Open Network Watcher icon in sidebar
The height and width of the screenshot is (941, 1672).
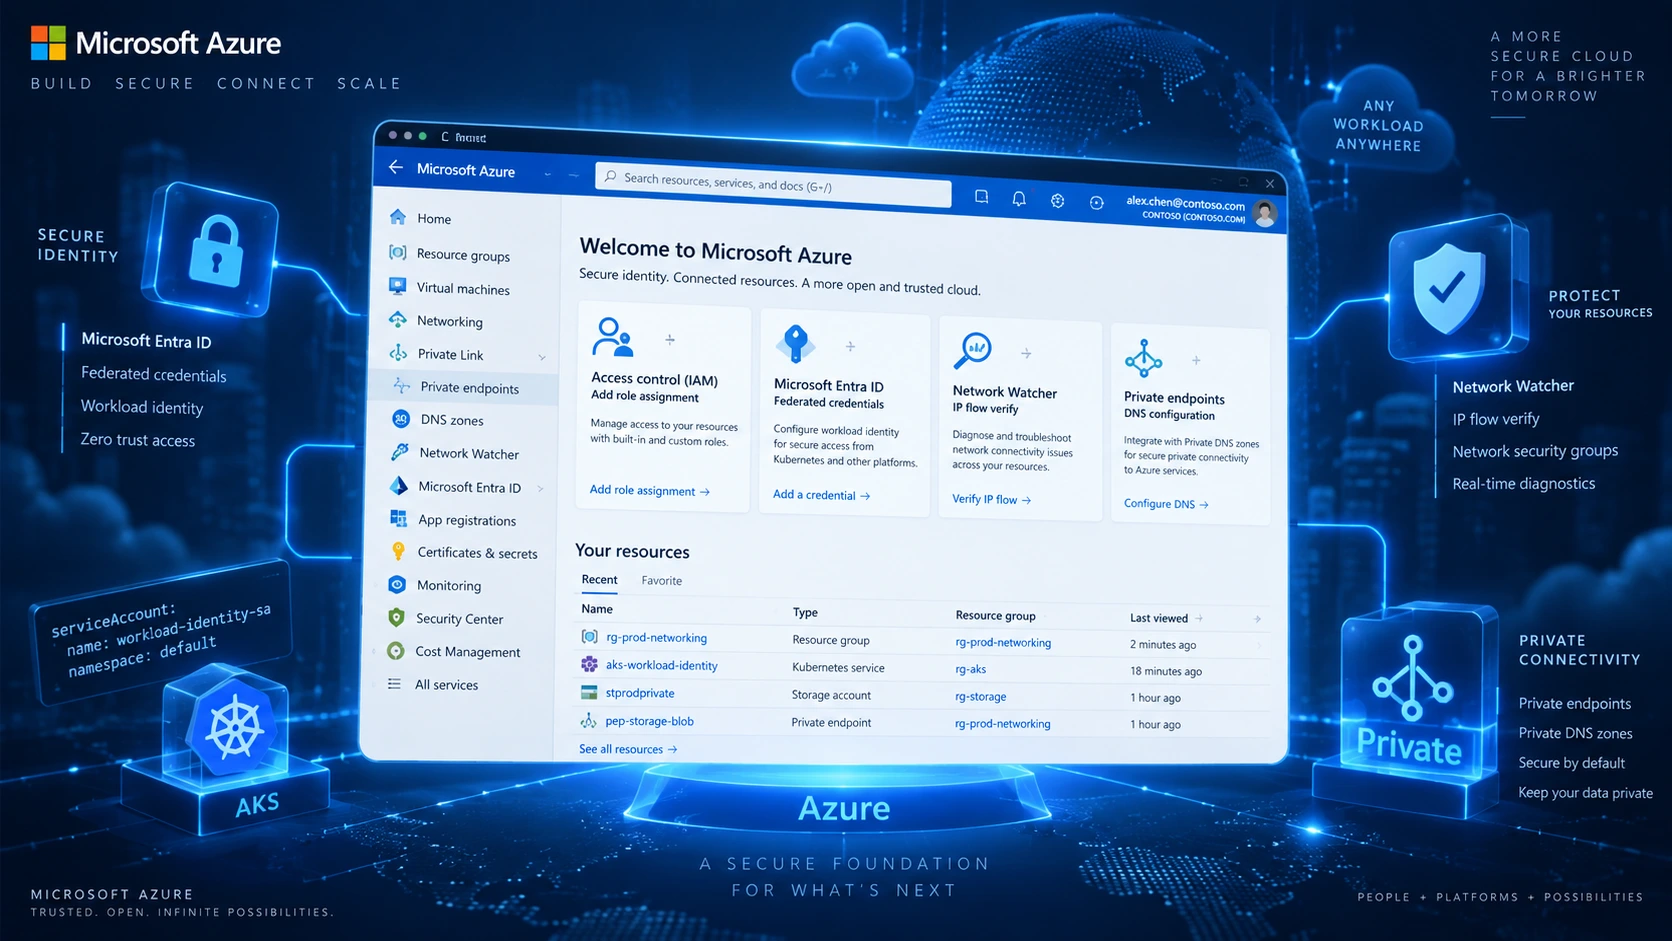400,452
